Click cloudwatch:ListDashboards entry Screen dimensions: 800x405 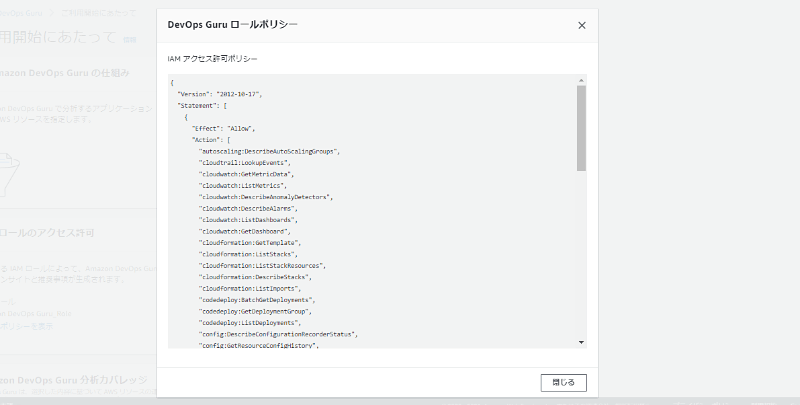pos(247,220)
